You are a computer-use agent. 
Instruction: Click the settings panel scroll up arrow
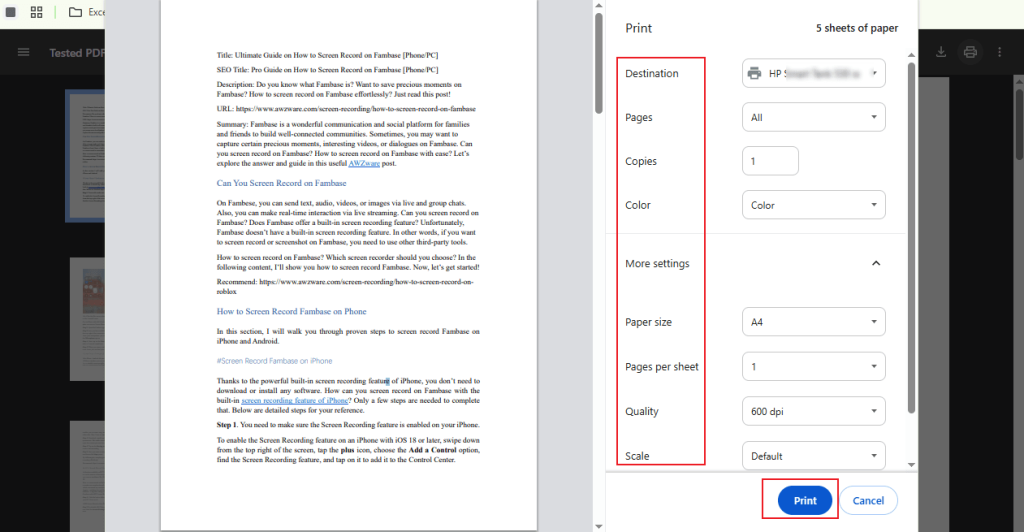coord(912,55)
